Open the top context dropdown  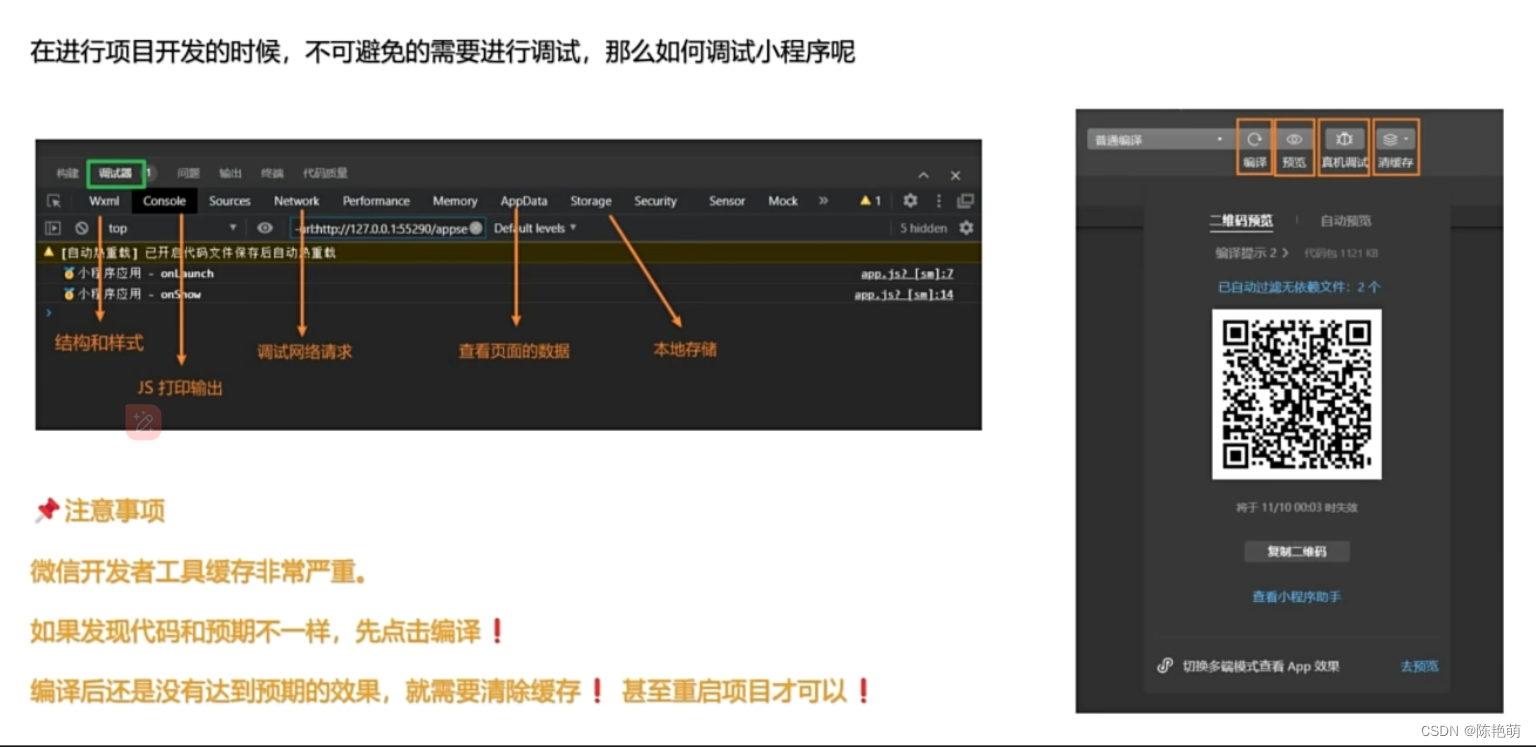[x=172, y=228]
